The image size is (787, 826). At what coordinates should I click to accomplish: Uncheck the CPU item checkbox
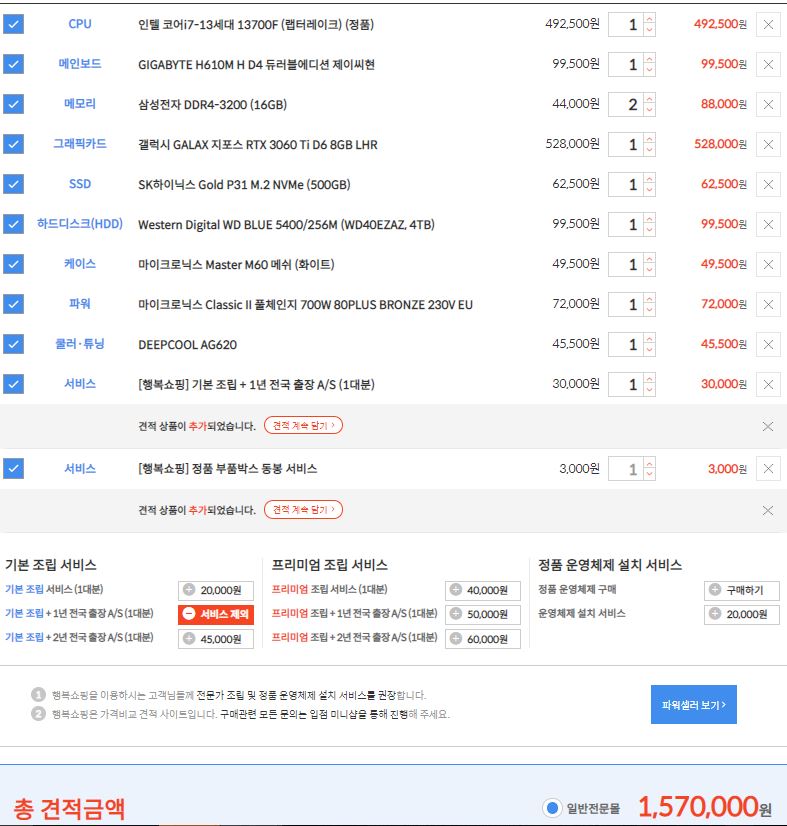tap(13, 24)
